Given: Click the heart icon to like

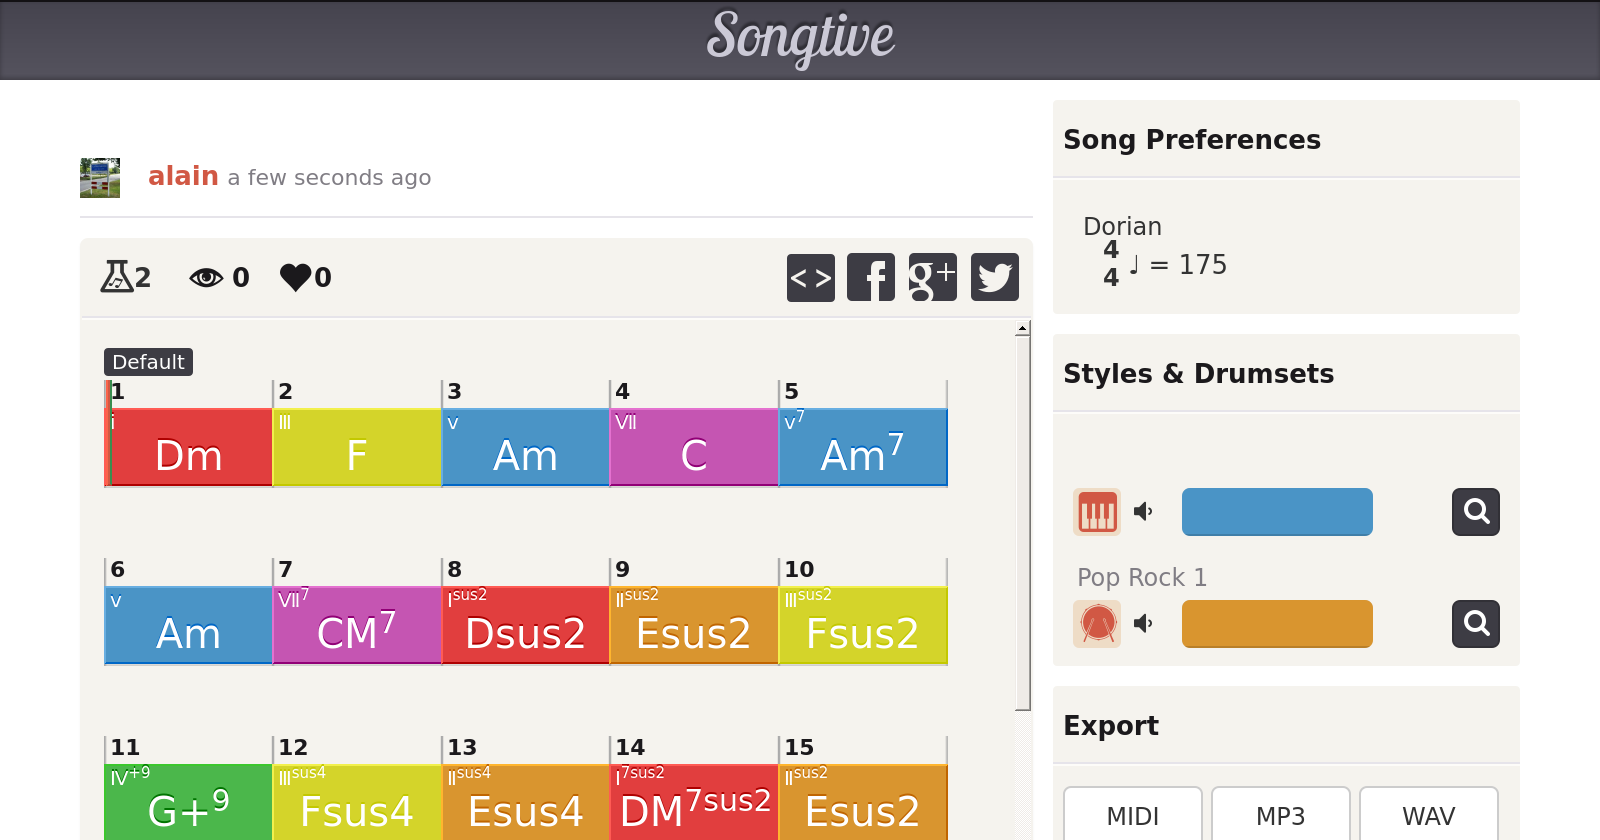Looking at the screenshot, I should click(x=296, y=277).
